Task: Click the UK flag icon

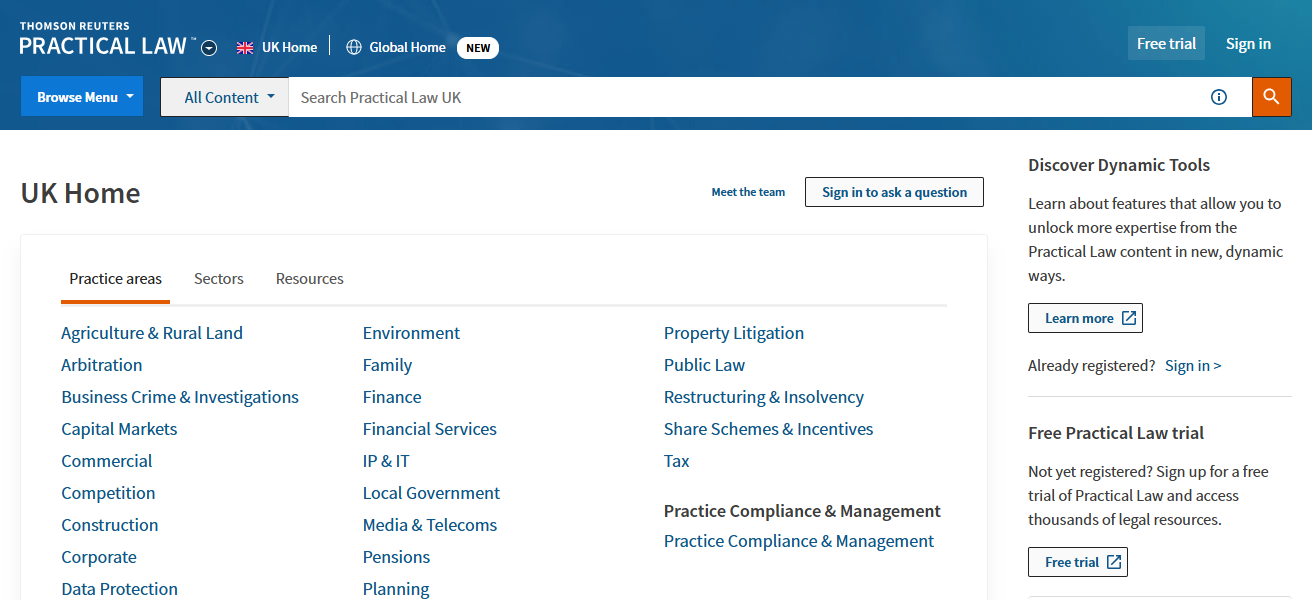Action: coord(245,47)
